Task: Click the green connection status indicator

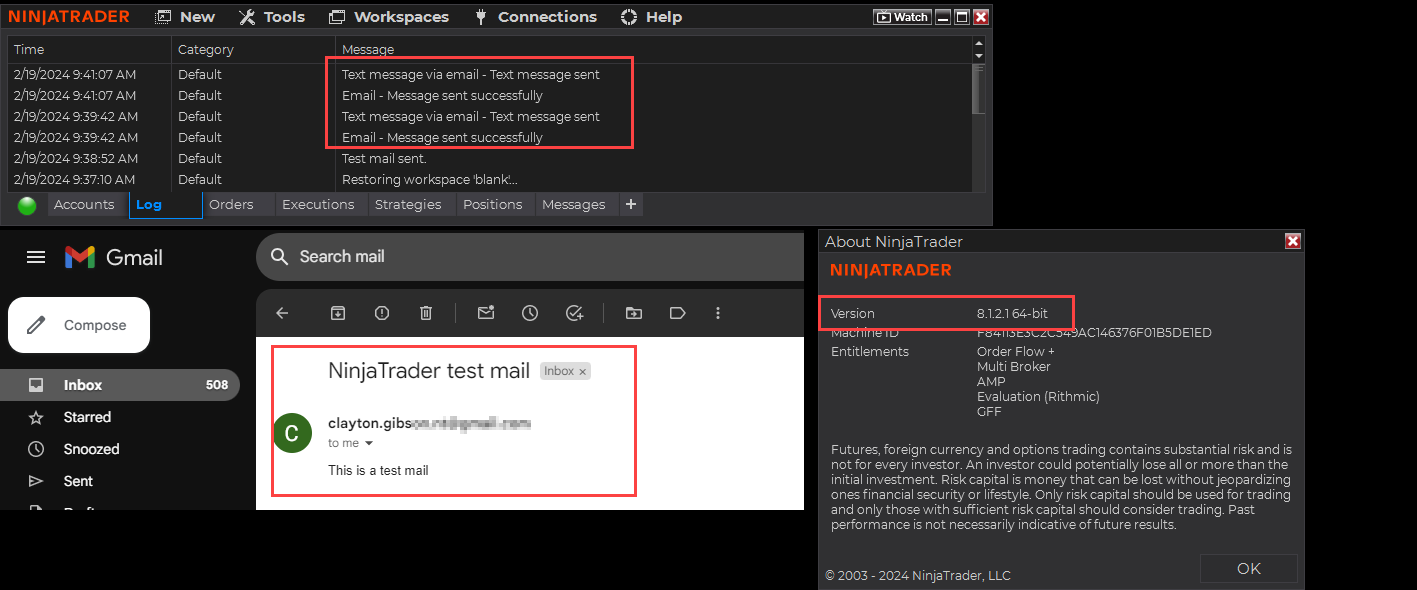Action: [x=27, y=206]
